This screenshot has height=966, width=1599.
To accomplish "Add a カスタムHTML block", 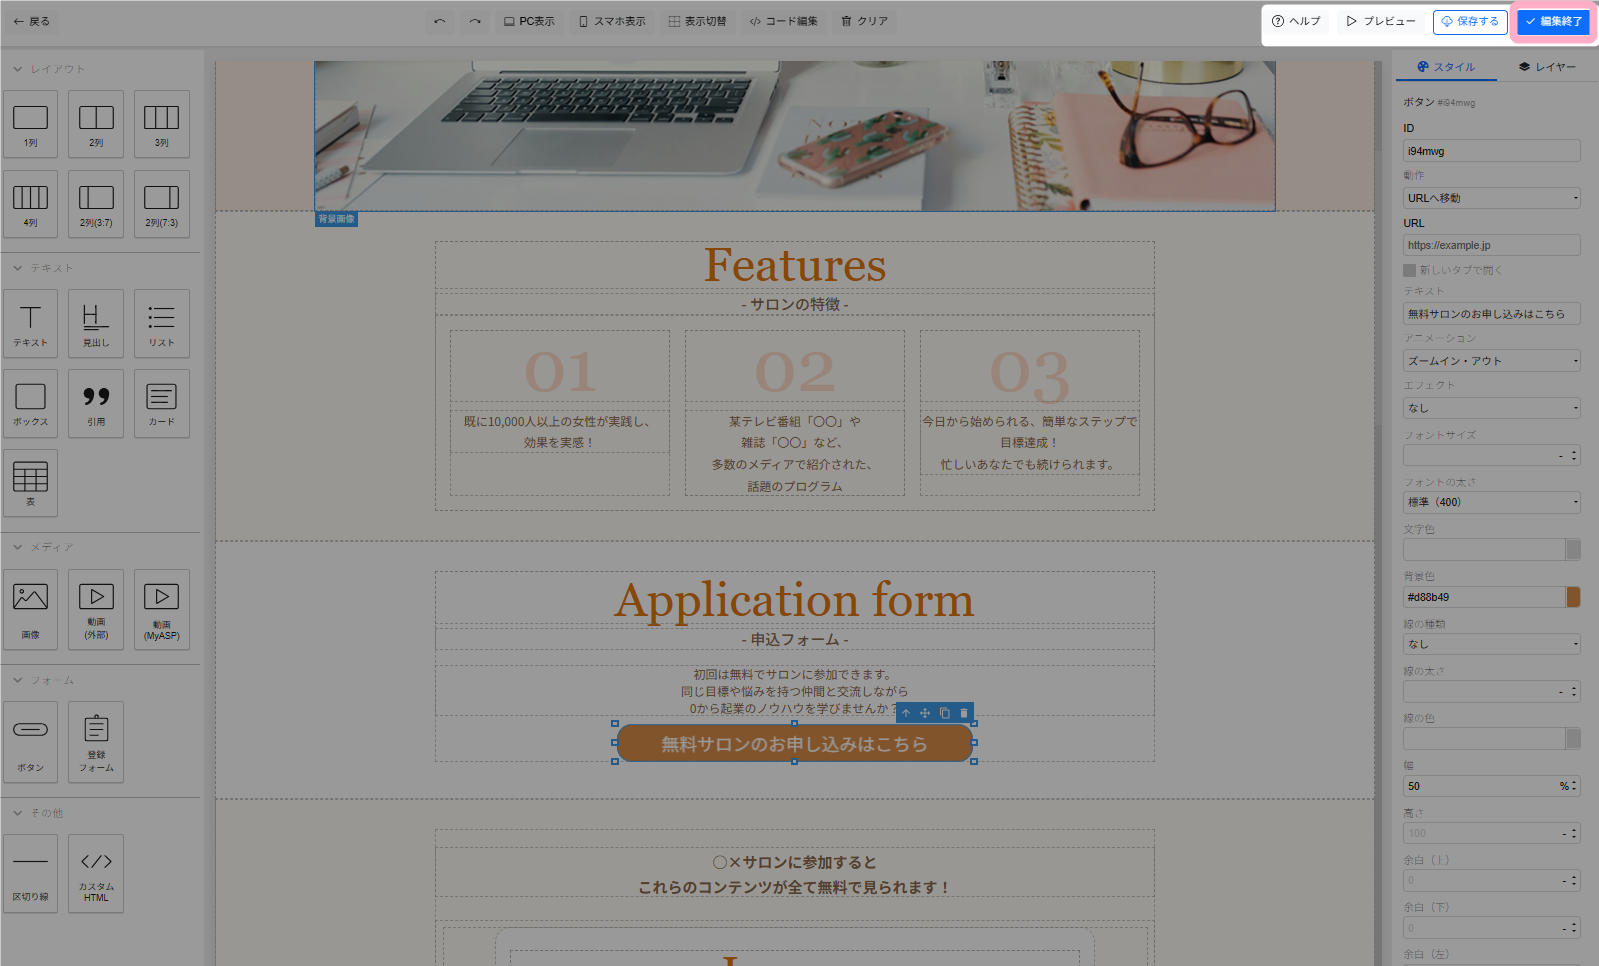I will (96, 873).
